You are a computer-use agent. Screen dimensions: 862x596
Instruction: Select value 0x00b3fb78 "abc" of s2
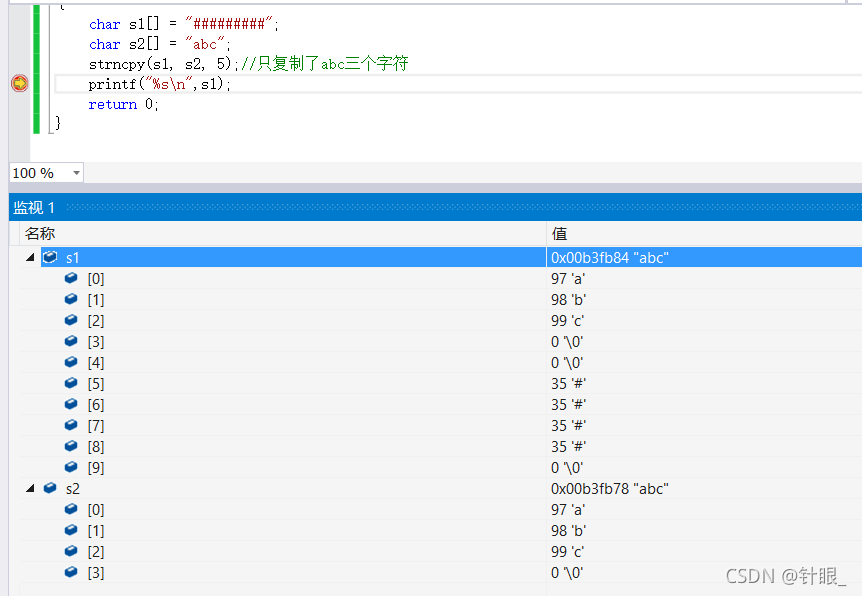(x=610, y=489)
